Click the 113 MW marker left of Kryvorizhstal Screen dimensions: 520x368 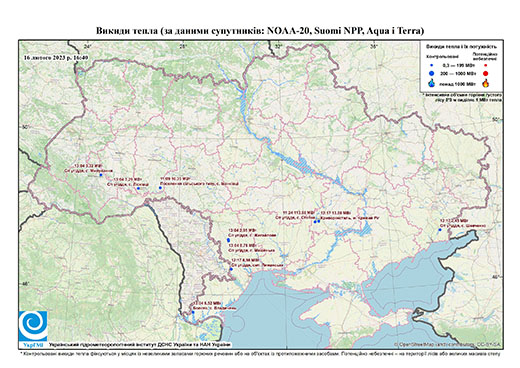[315, 222]
